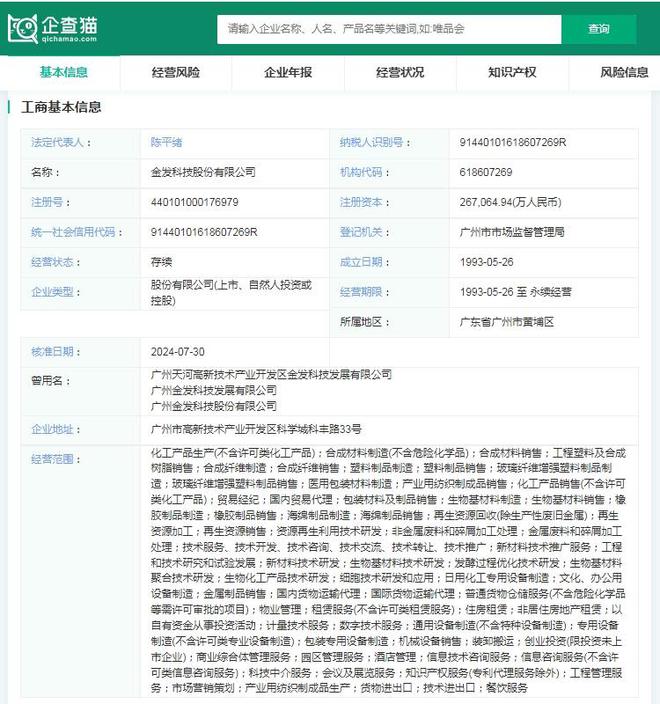This screenshot has height=704, width=660.
Task: Select registration number 440101000176979
Action: pyautogui.click(x=194, y=202)
